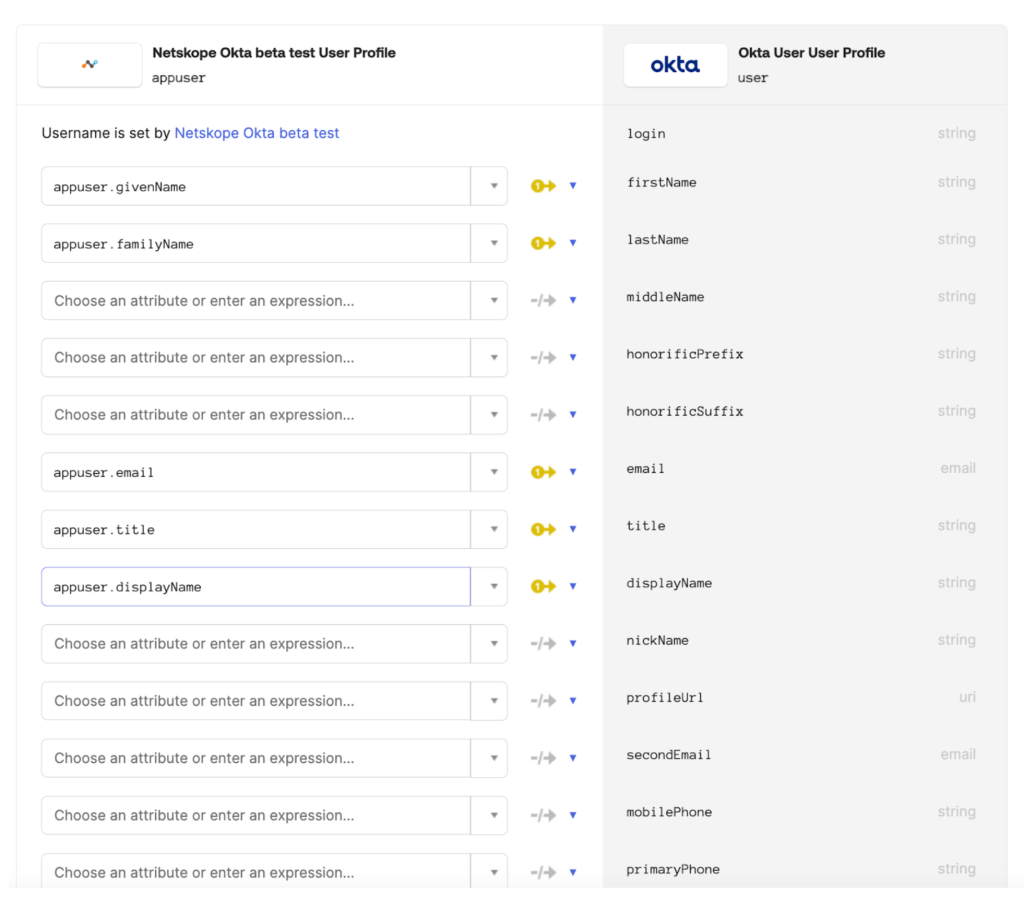Edit the appuser.givenName expression field
The image size is (1024, 905).
pyautogui.click(x=256, y=186)
